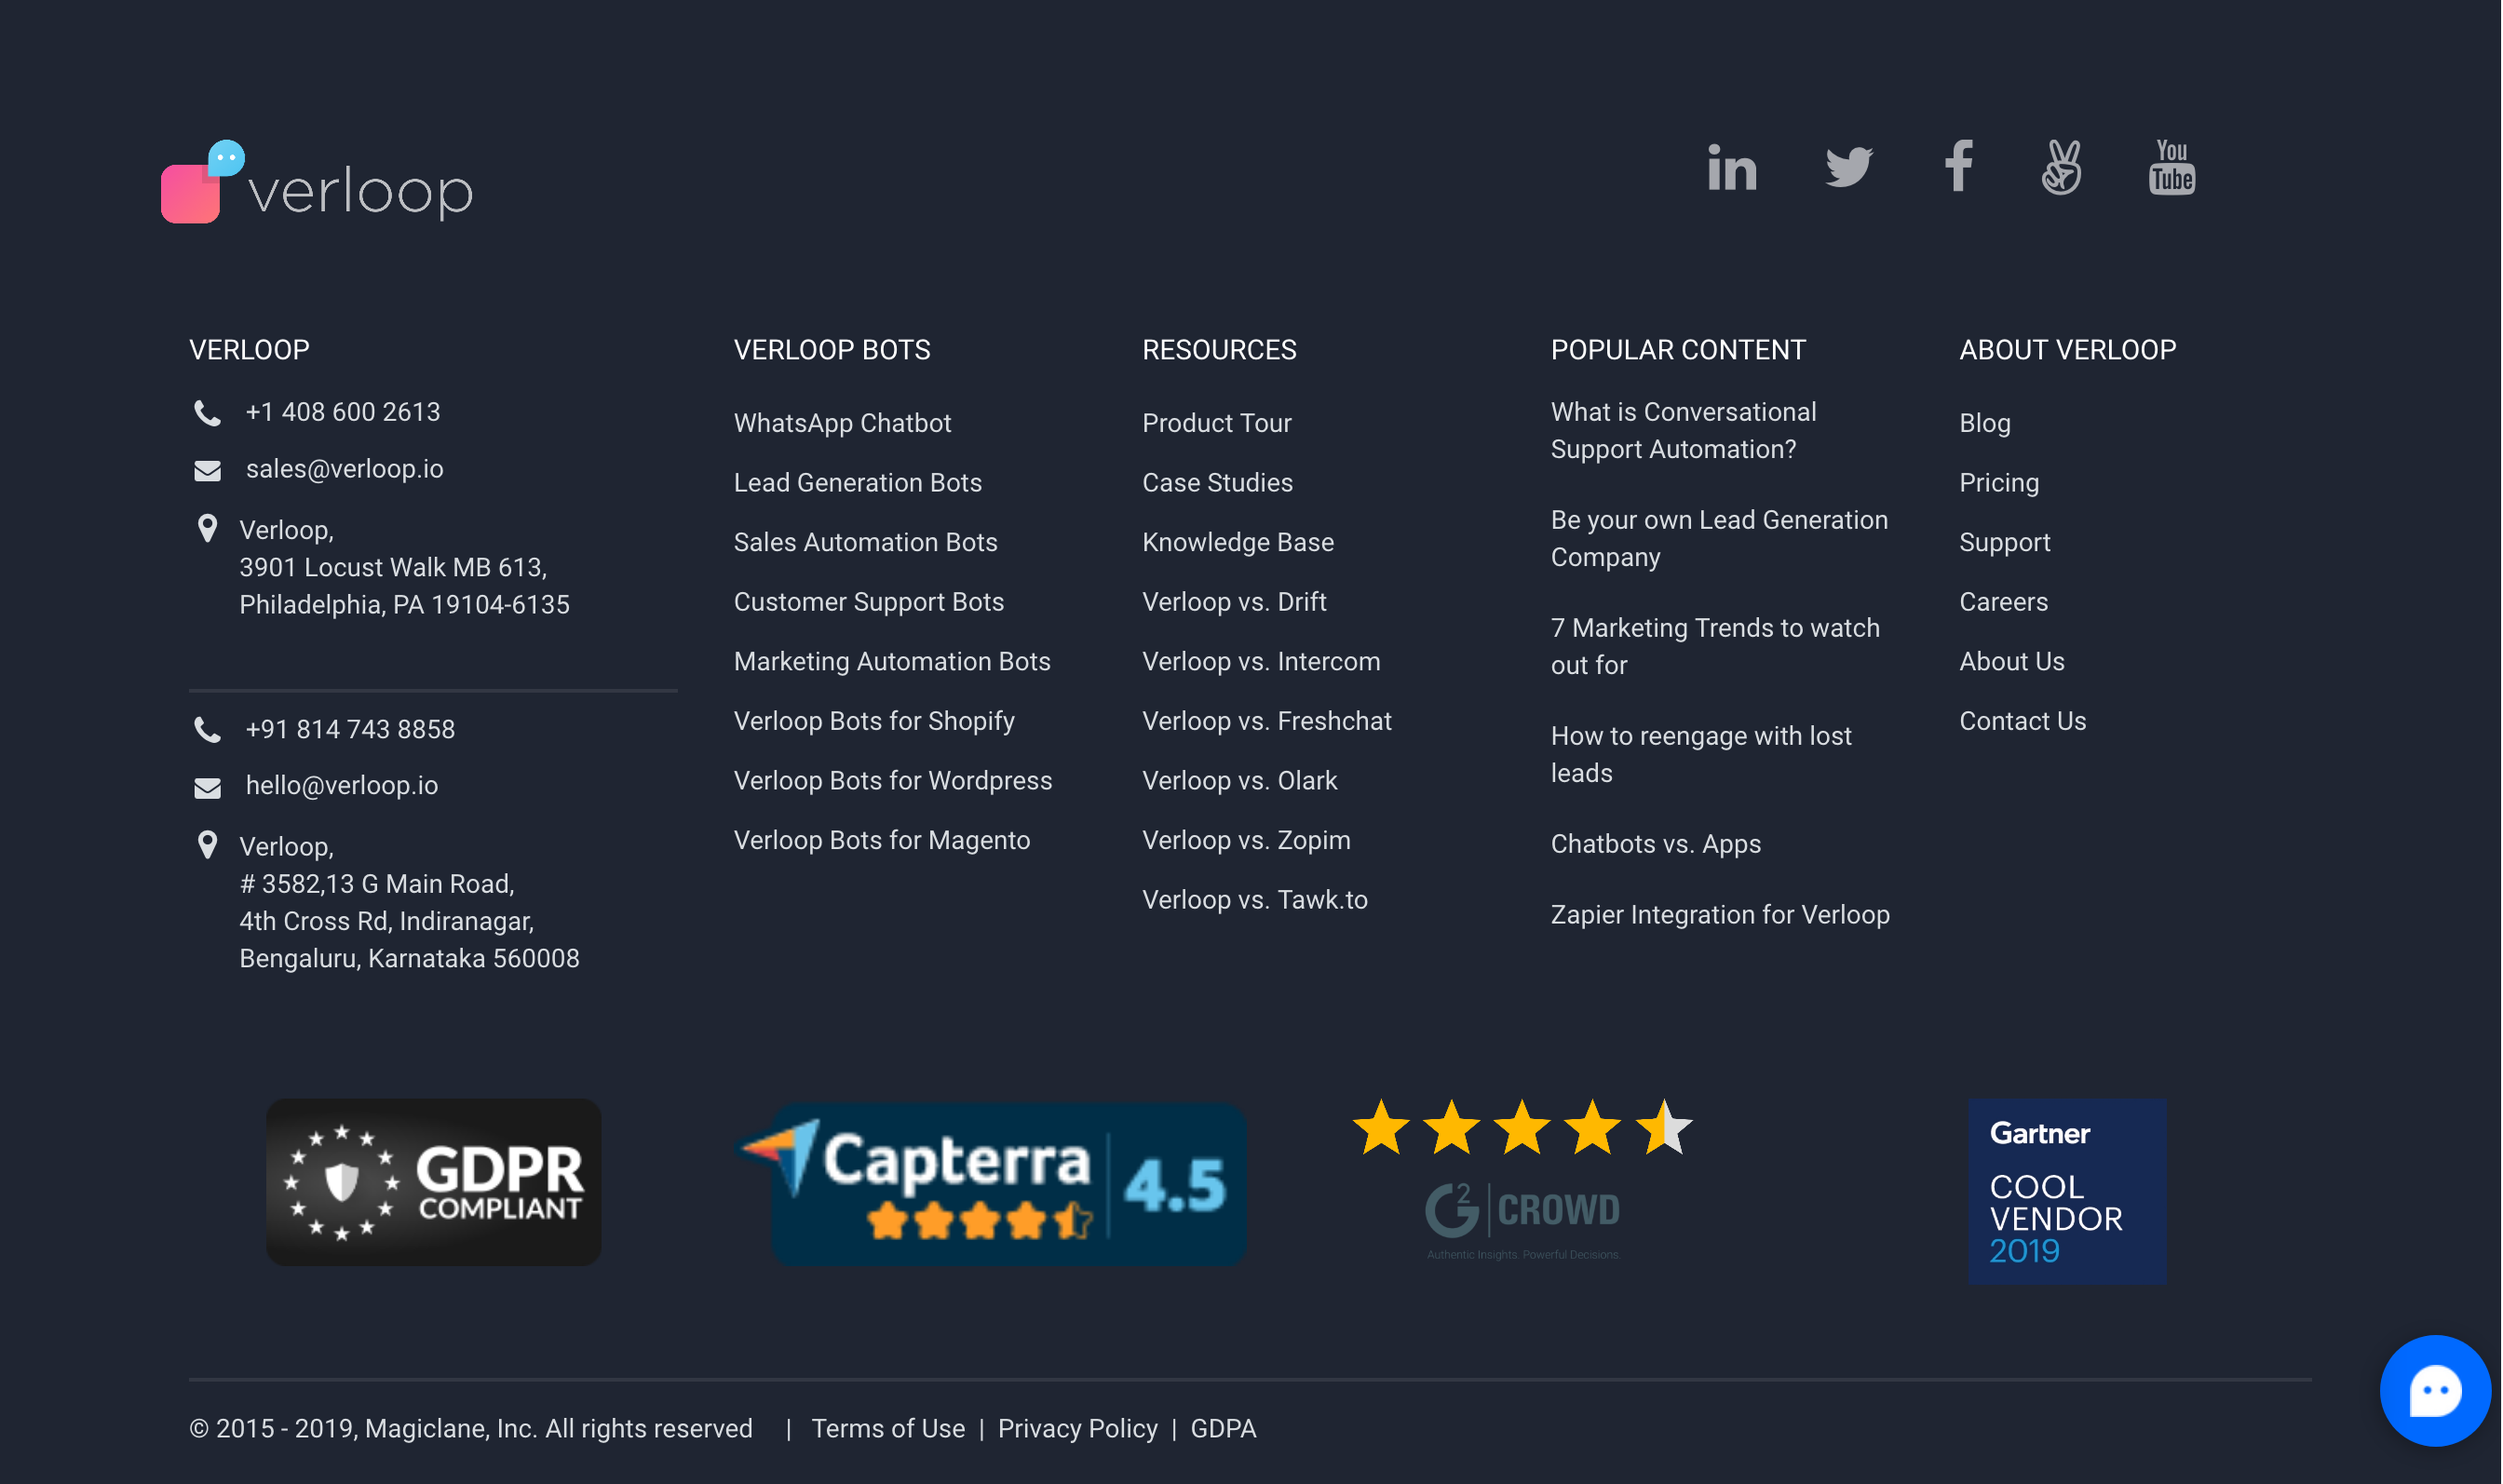Open Lead Generation Bots link
This screenshot has width=2503, height=1484.
pyautogui.click(x=858, y=483)
